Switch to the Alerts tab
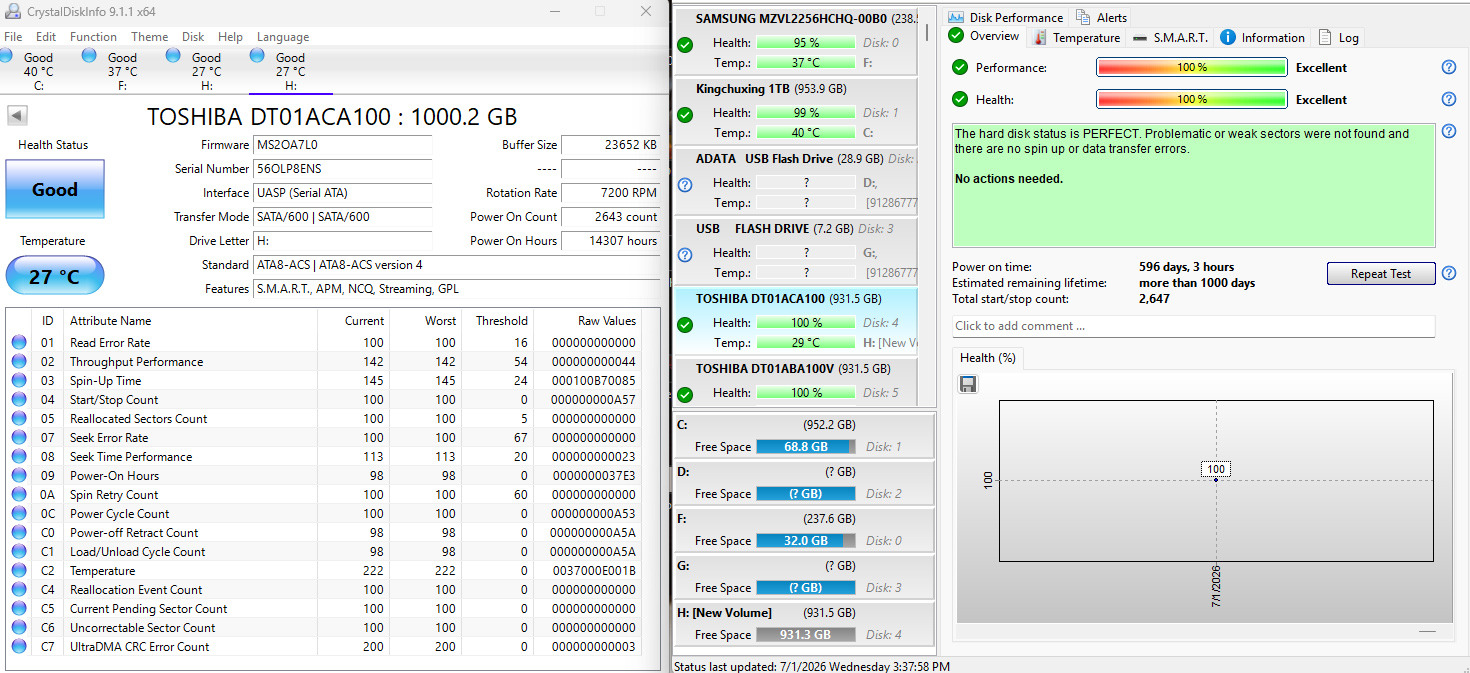Screen dimensions: 1470x673 click(1101, 17)
